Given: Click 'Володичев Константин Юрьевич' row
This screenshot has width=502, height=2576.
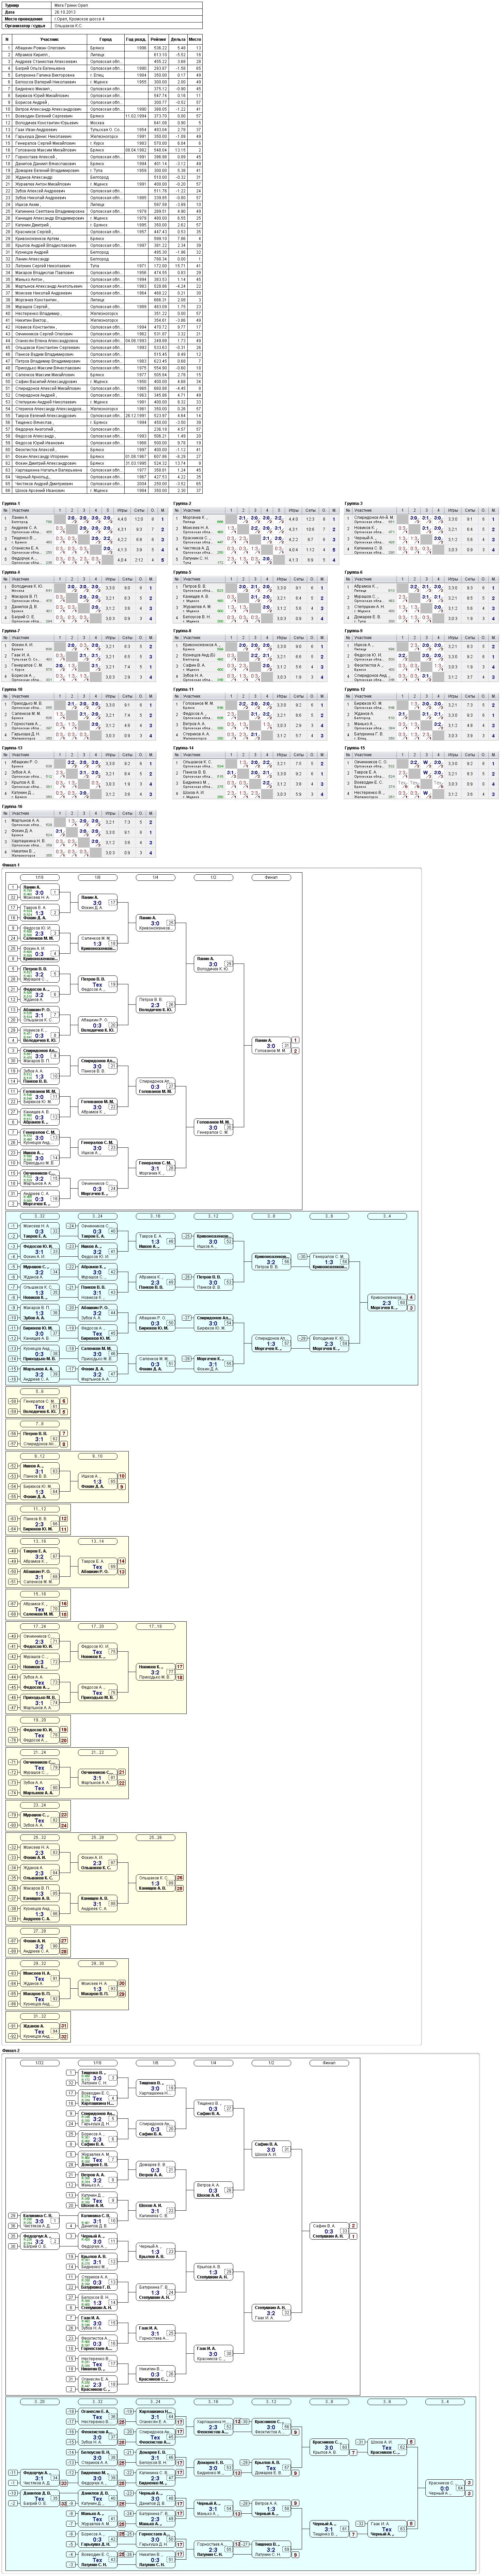Looking at the screenshot, I should point(102,123).
